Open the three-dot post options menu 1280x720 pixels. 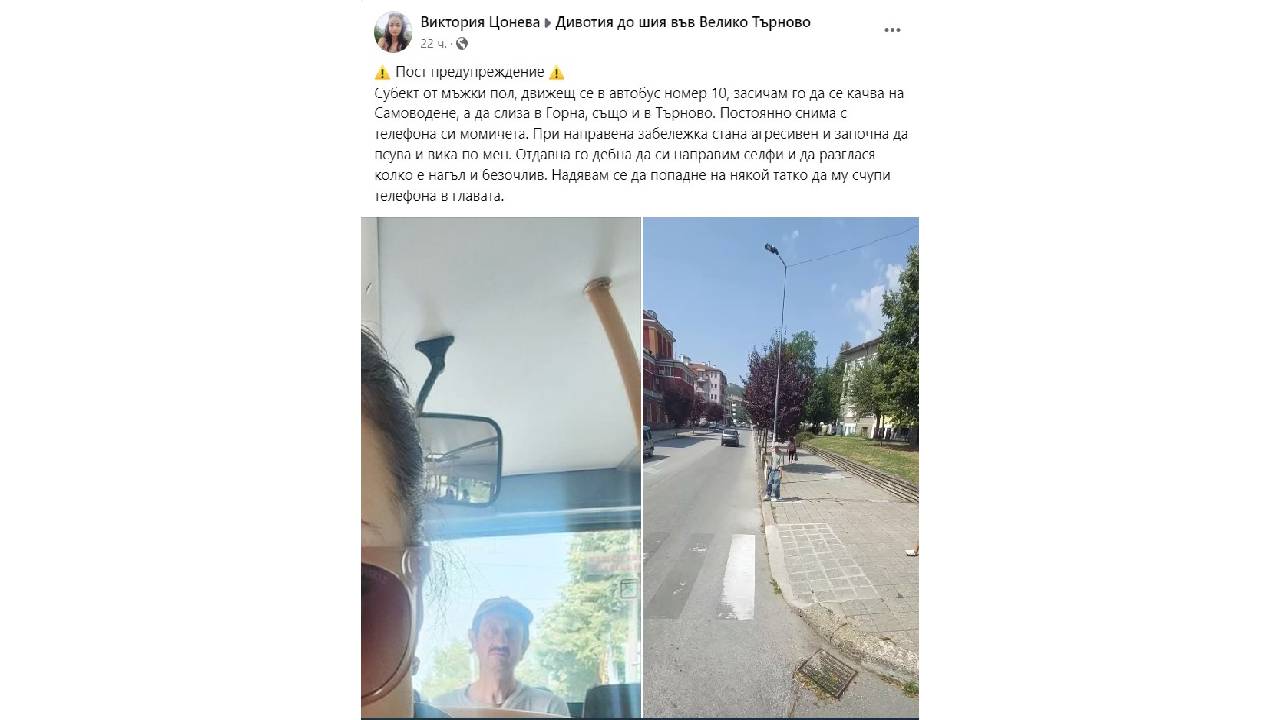coord(892,30)
